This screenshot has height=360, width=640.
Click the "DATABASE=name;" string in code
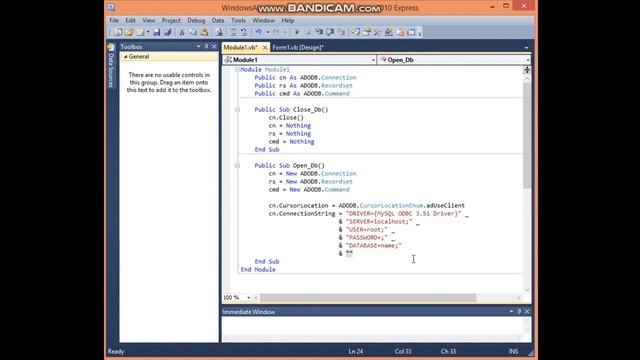tap(374, 246)
